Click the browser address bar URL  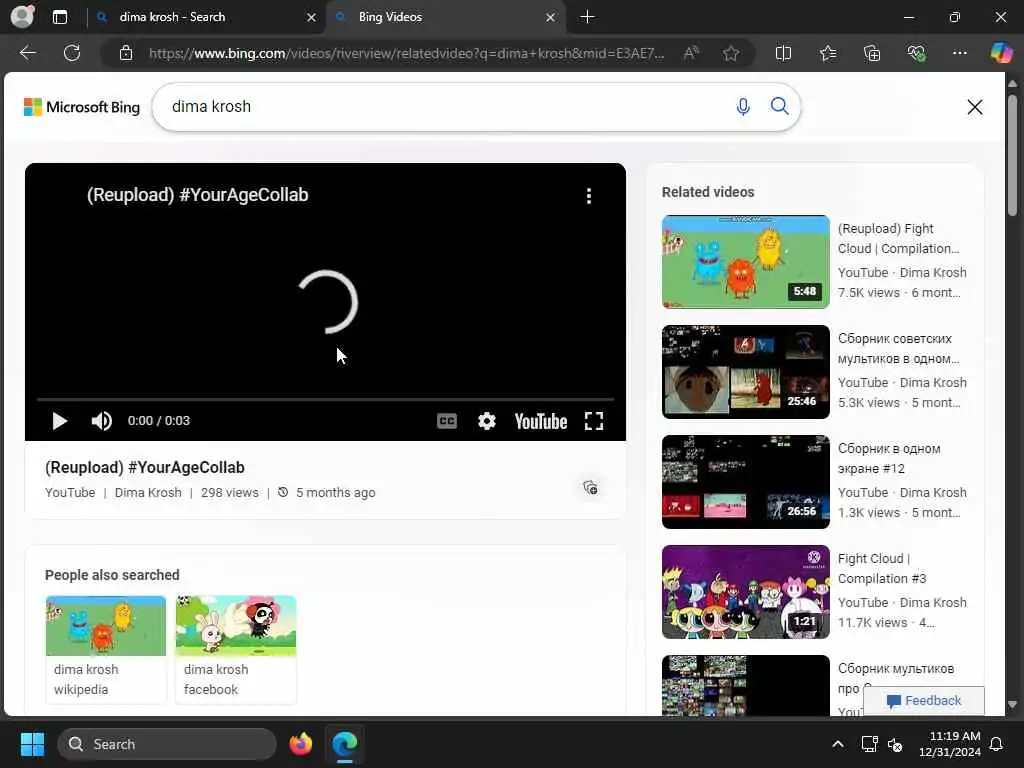[406, 54]
